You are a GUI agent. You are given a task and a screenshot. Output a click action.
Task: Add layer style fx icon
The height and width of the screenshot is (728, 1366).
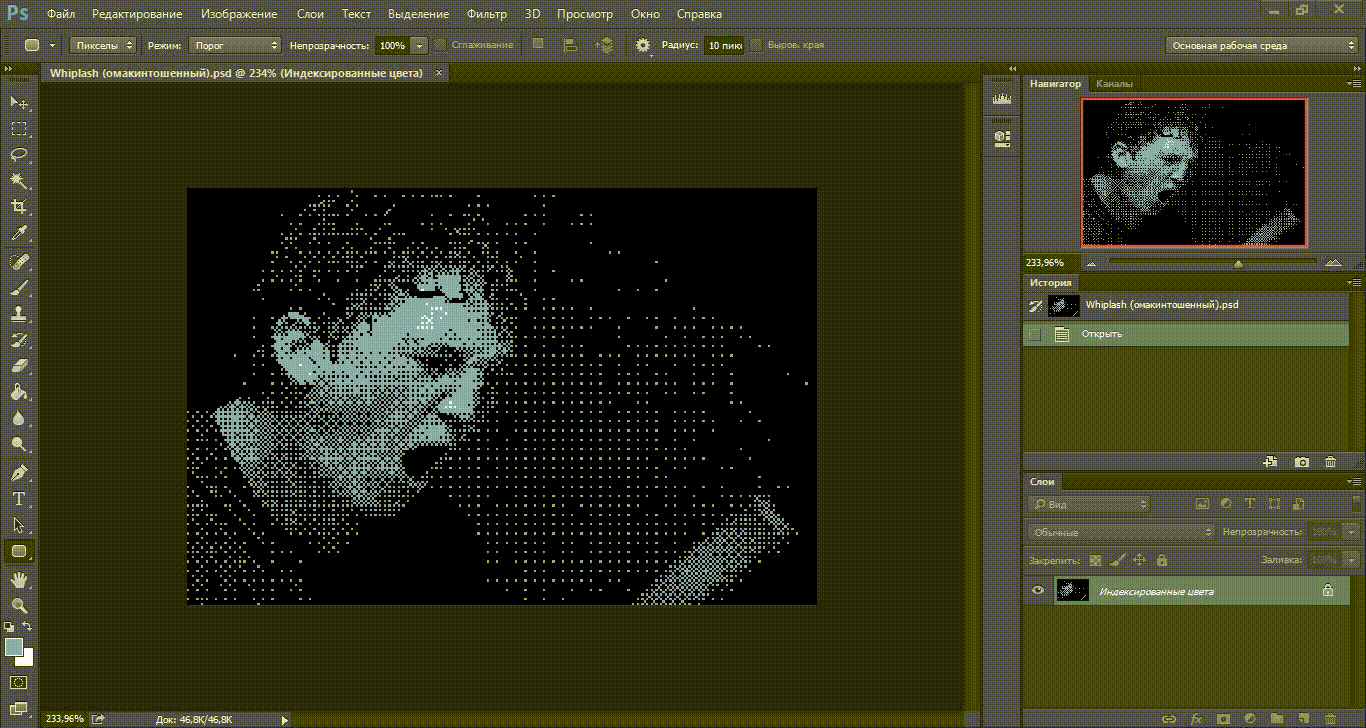[1196, 718]
